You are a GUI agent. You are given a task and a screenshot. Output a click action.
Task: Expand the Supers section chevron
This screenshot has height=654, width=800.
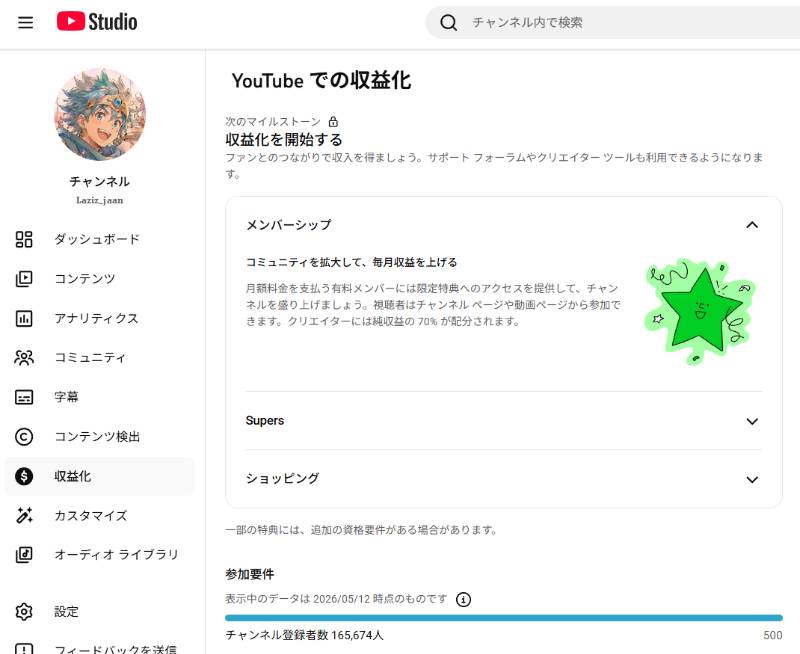click(x=752, y=421)
